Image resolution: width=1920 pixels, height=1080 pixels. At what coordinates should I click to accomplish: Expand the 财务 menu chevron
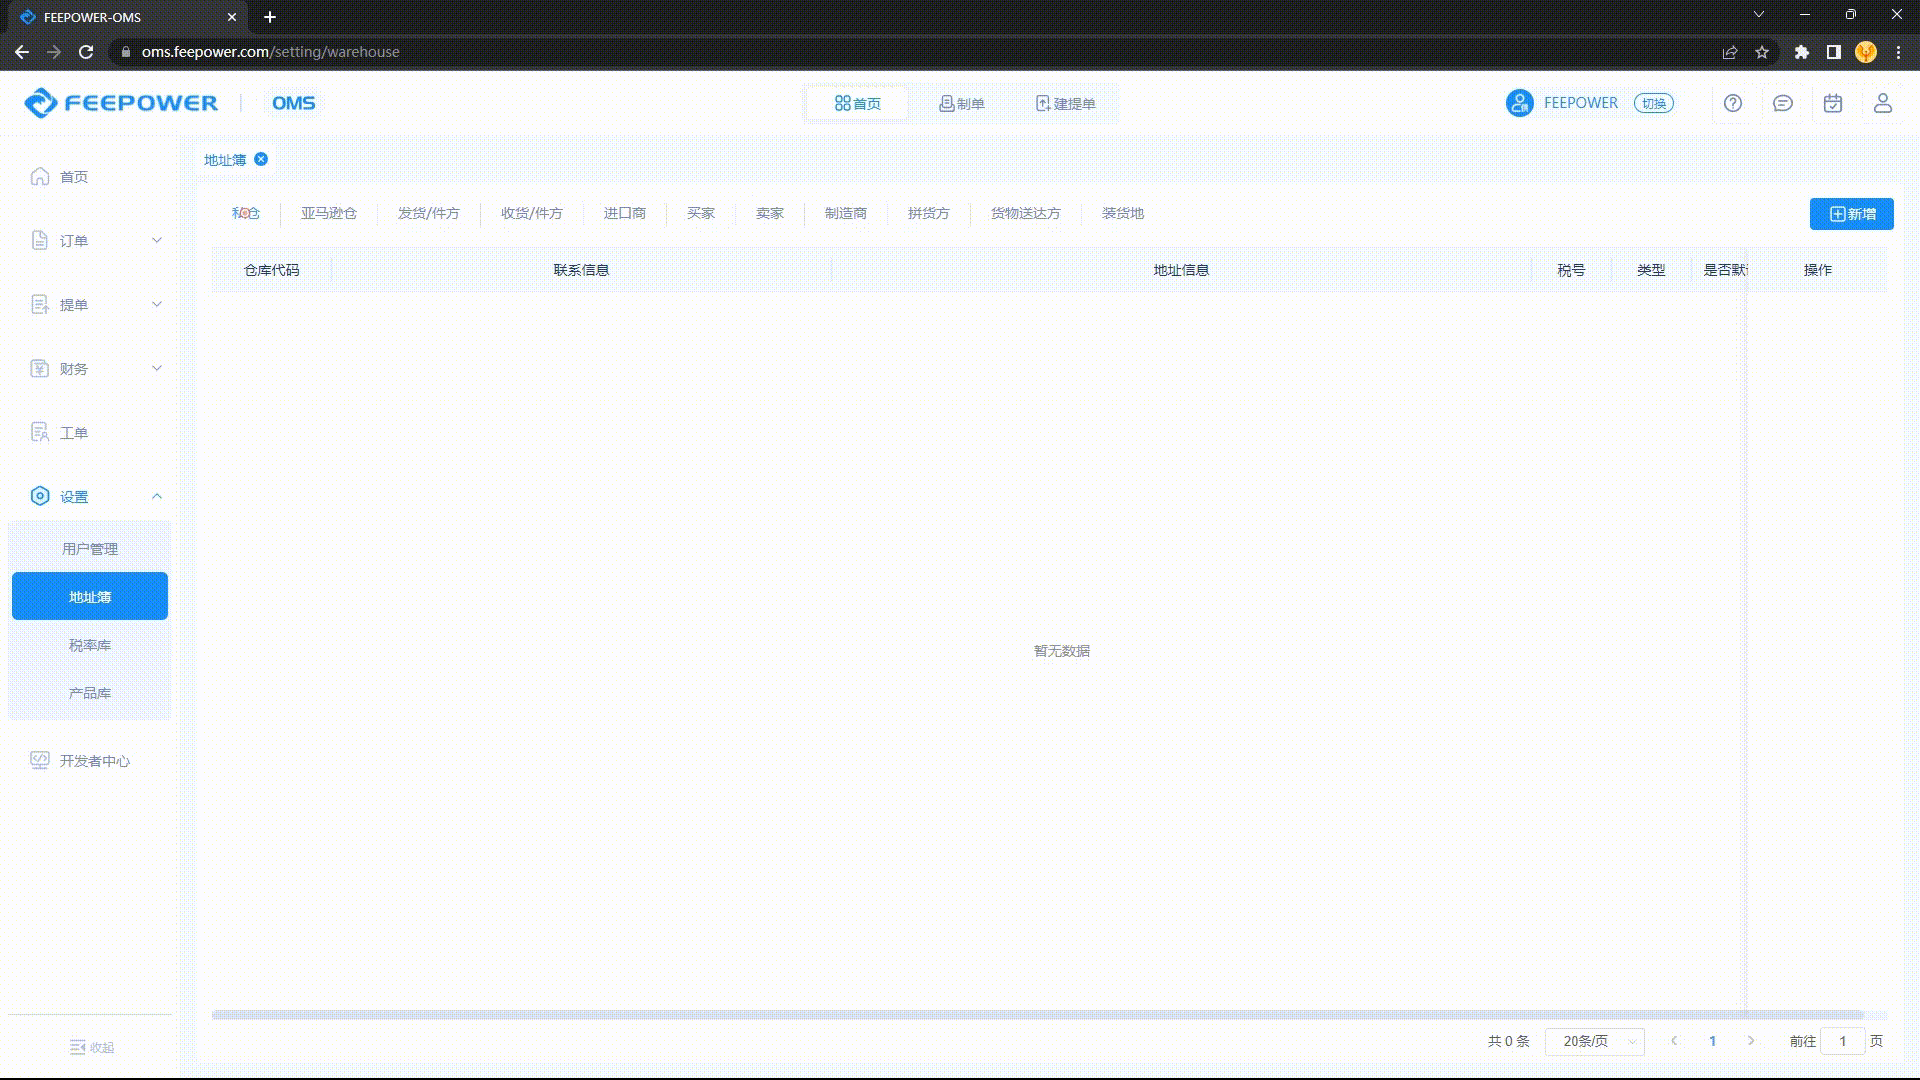pyautogui.click(x=157, y=368)
